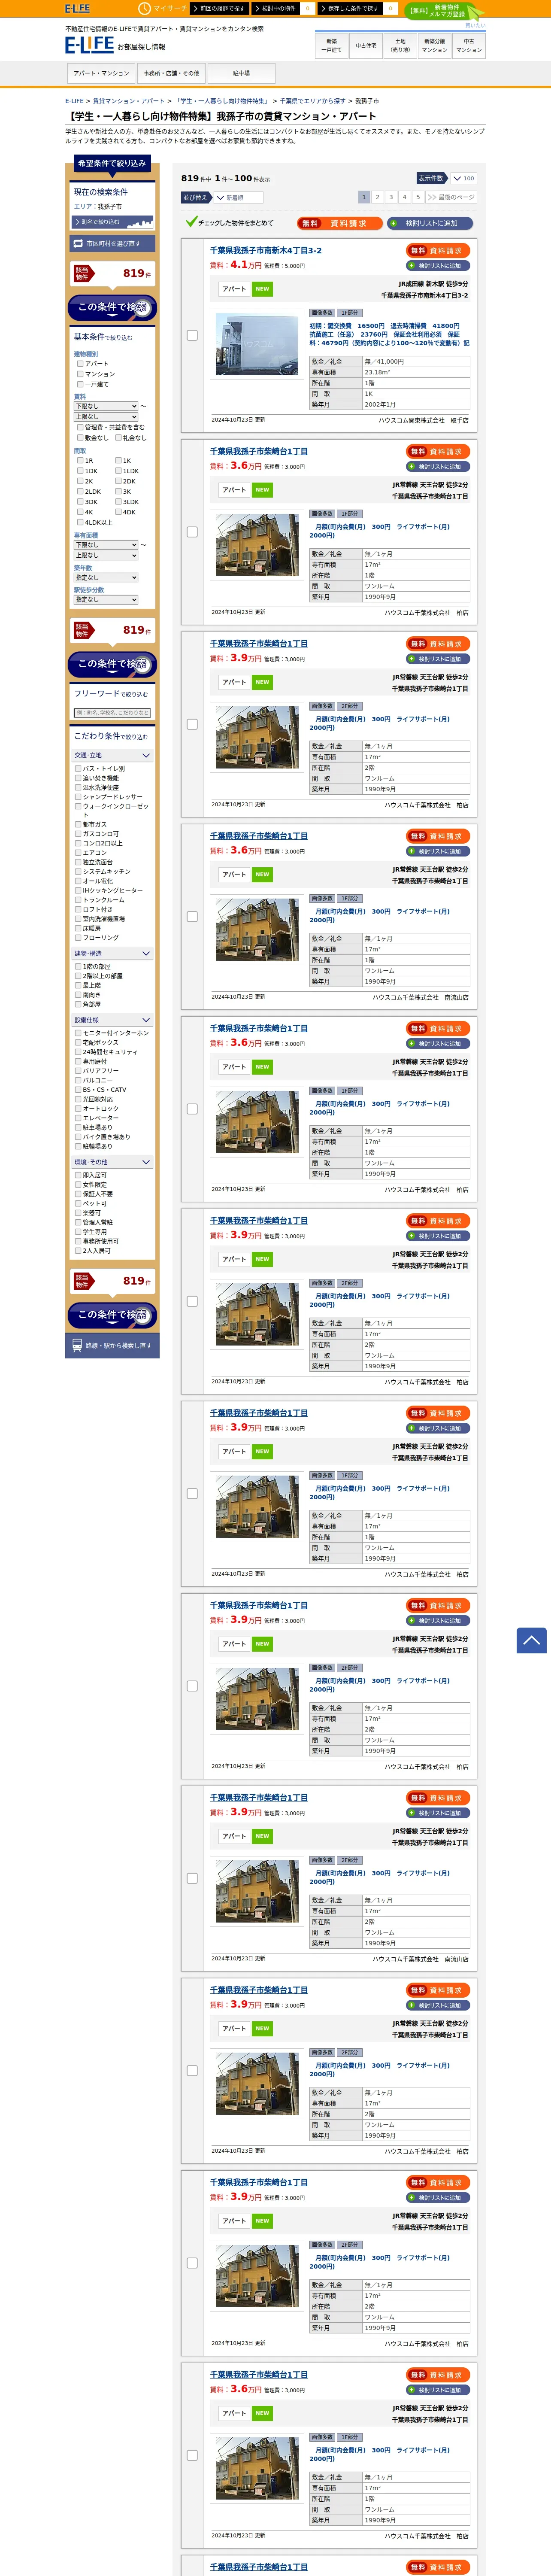Viewport: 551px width, 2576px height.
Task: Click breadcrumb 賃貸マンション・アパート
Action: click(x=129, y=101)
